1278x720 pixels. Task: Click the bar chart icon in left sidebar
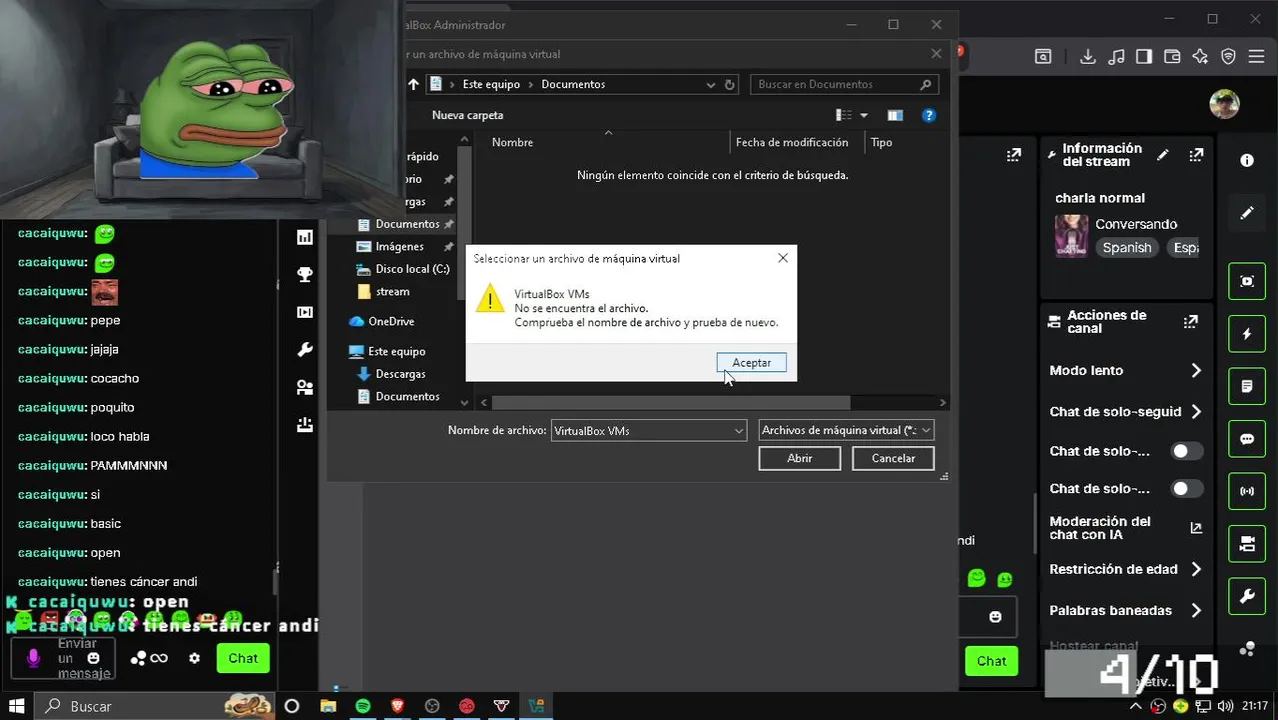pyautogui.click(x=305, y=237)
